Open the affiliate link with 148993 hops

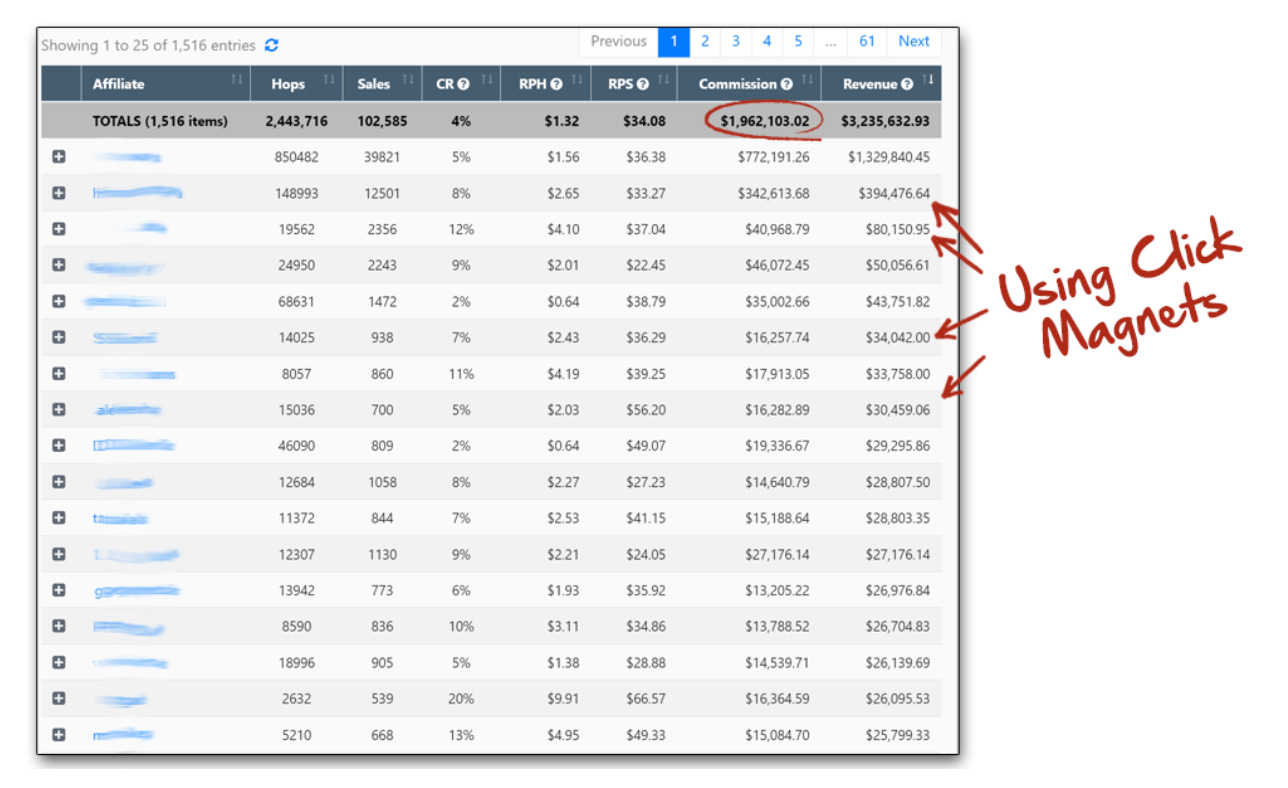138,193
